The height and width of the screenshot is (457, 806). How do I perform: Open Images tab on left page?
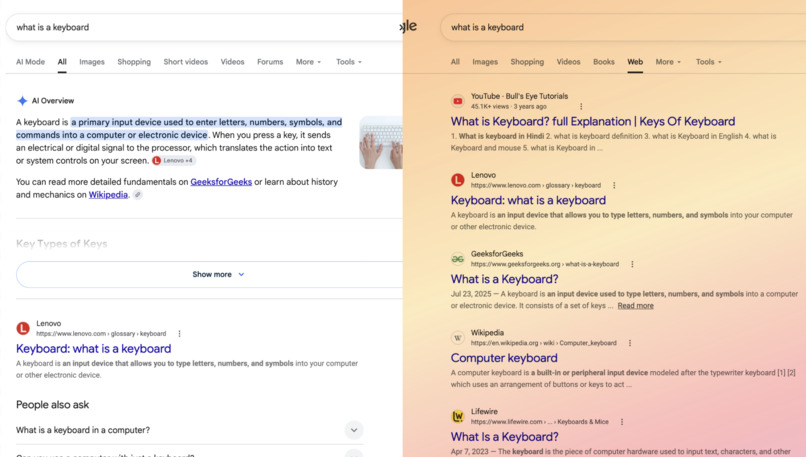pos(92,62)
